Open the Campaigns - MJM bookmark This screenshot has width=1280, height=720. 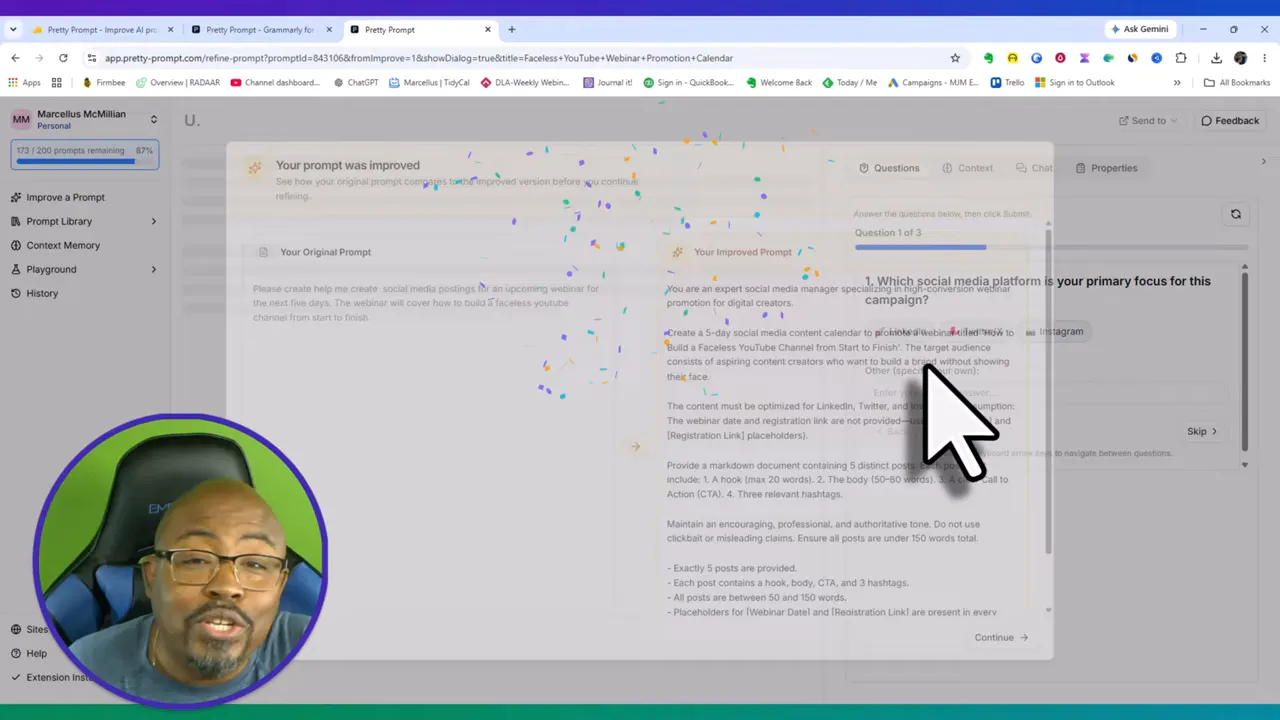(934, 83)
